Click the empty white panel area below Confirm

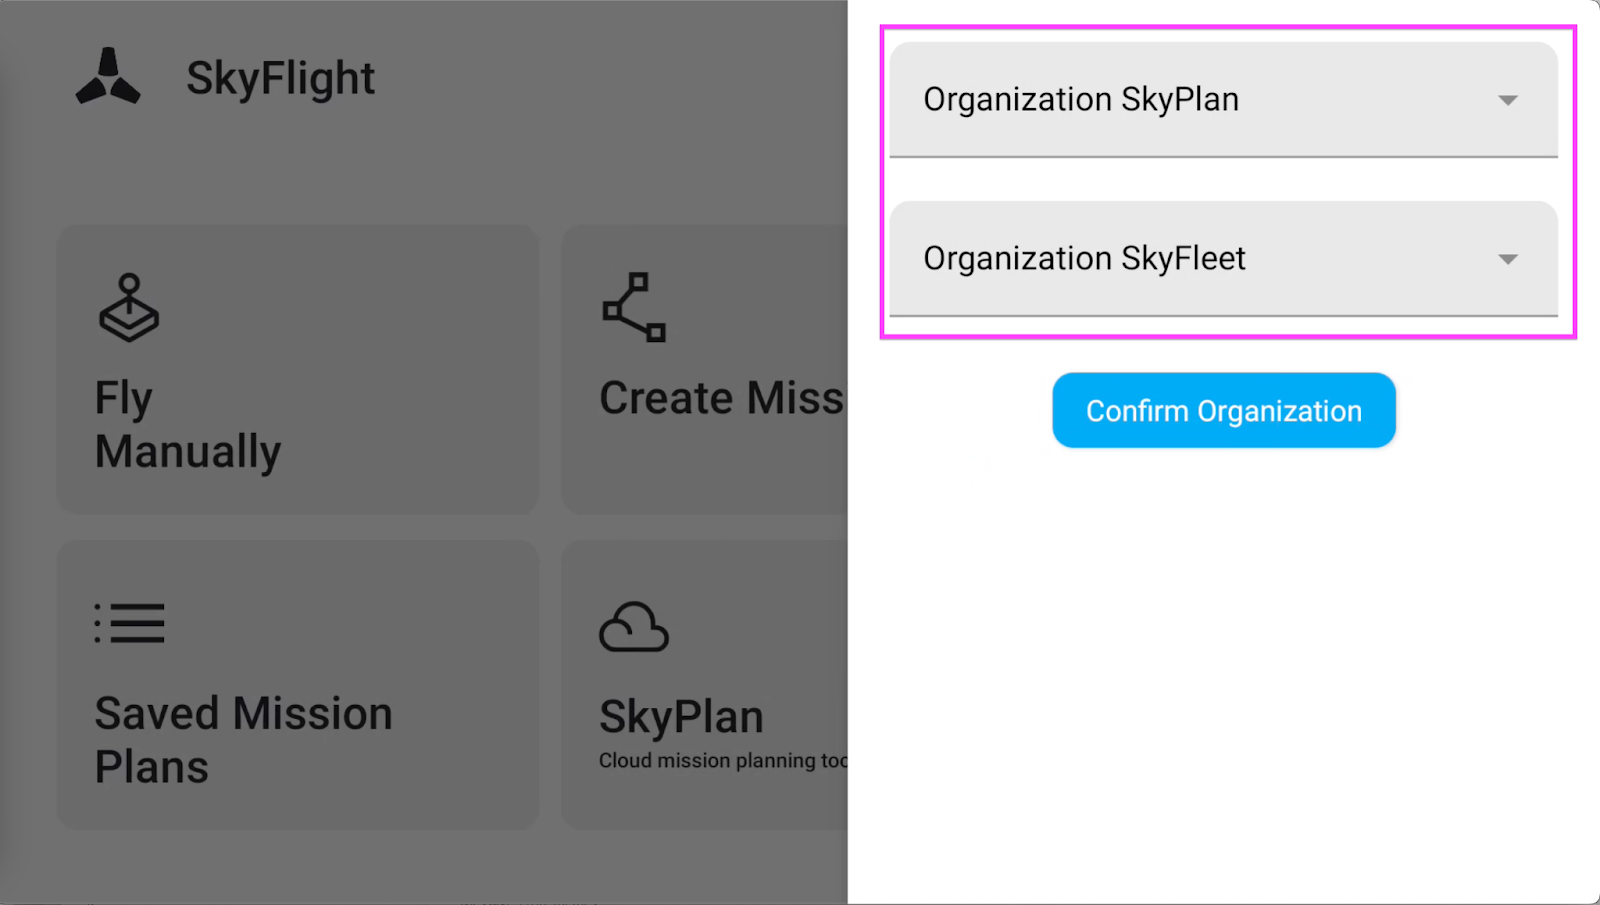(1224, 680)
